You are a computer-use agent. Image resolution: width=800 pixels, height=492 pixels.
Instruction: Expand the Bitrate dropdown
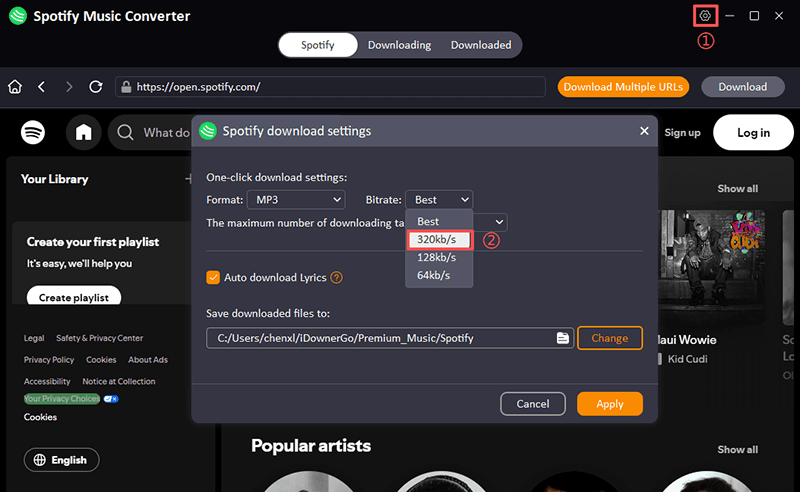click(x=439, y=200)
